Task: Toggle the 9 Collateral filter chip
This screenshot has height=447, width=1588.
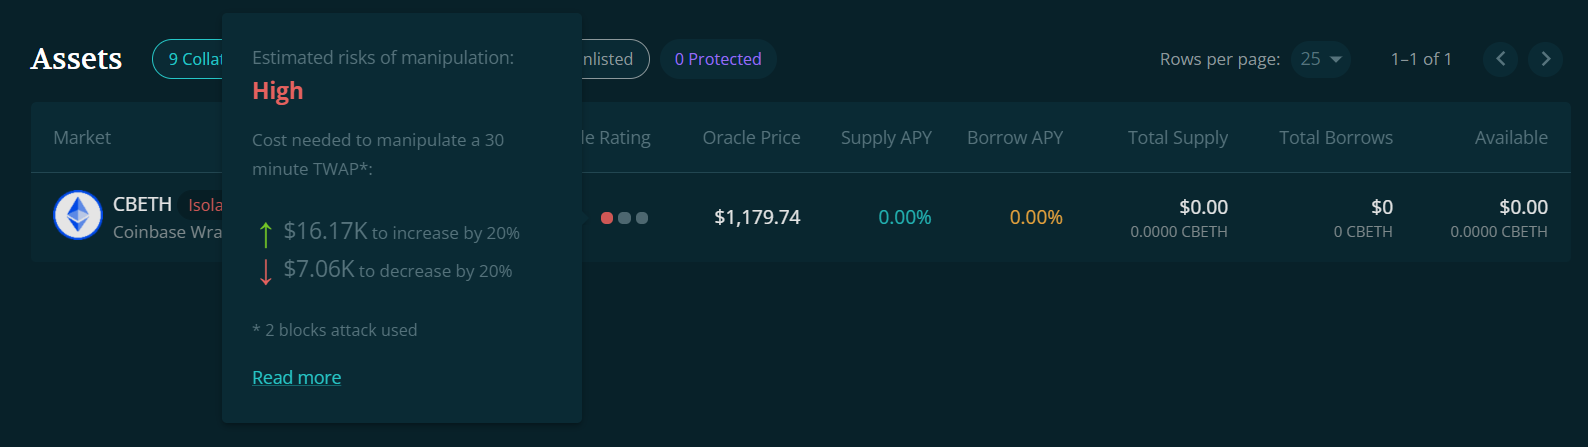Action: [188, 59]
